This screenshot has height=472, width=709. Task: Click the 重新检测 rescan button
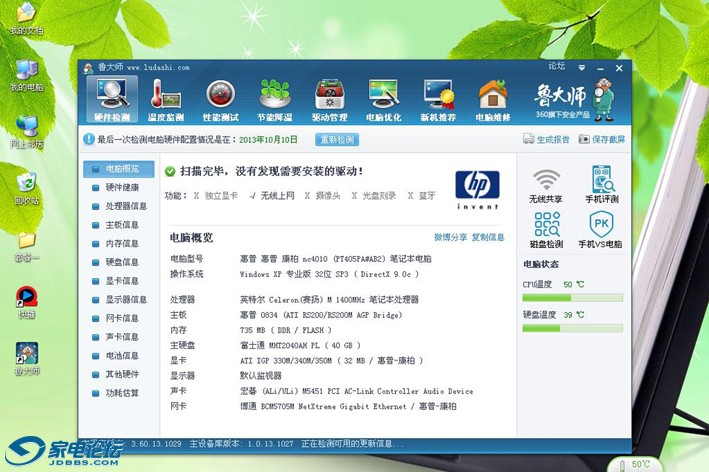coord(337,140)
